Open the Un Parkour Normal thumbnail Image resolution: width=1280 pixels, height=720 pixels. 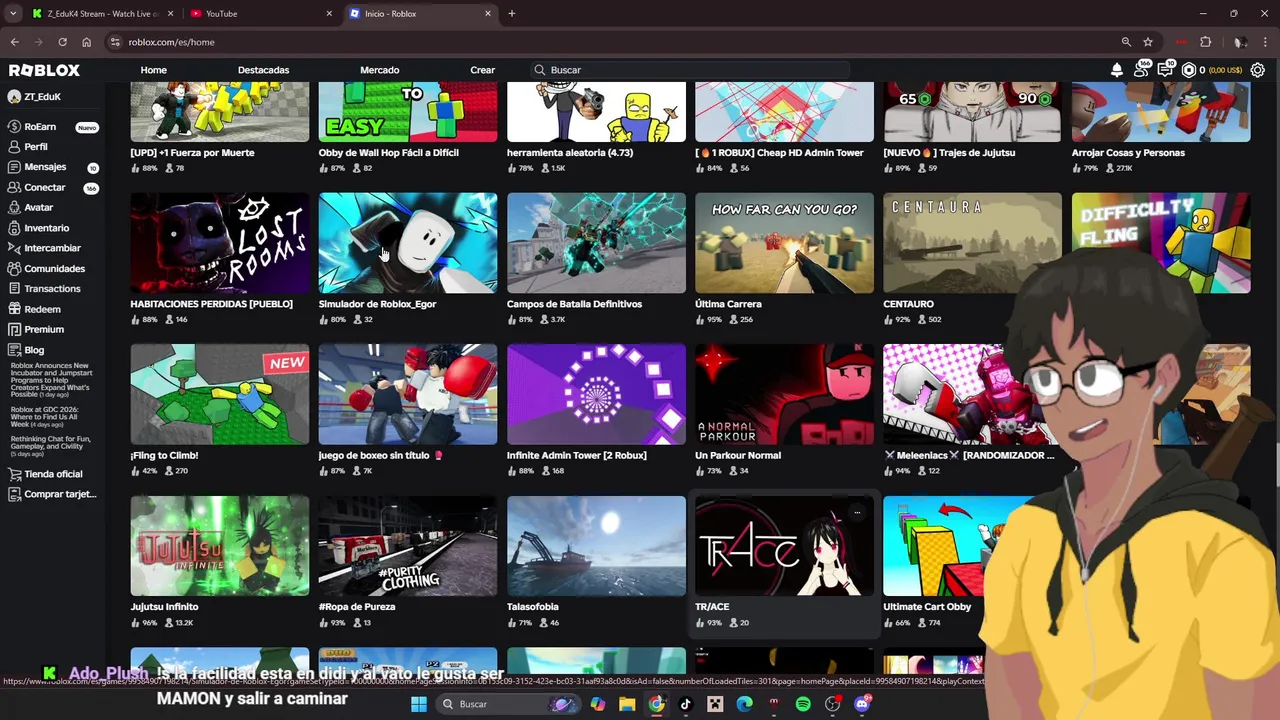point(784,394)
